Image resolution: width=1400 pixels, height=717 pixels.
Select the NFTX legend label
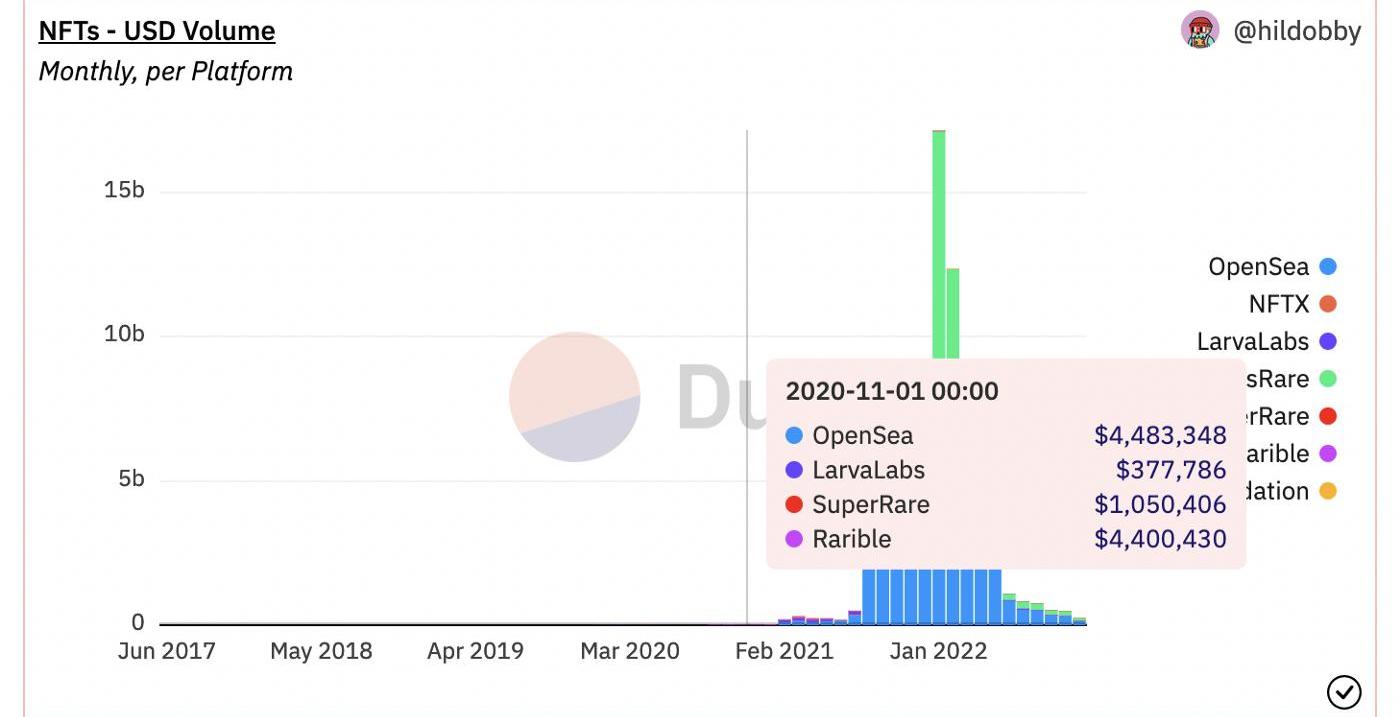[1279, 304]
